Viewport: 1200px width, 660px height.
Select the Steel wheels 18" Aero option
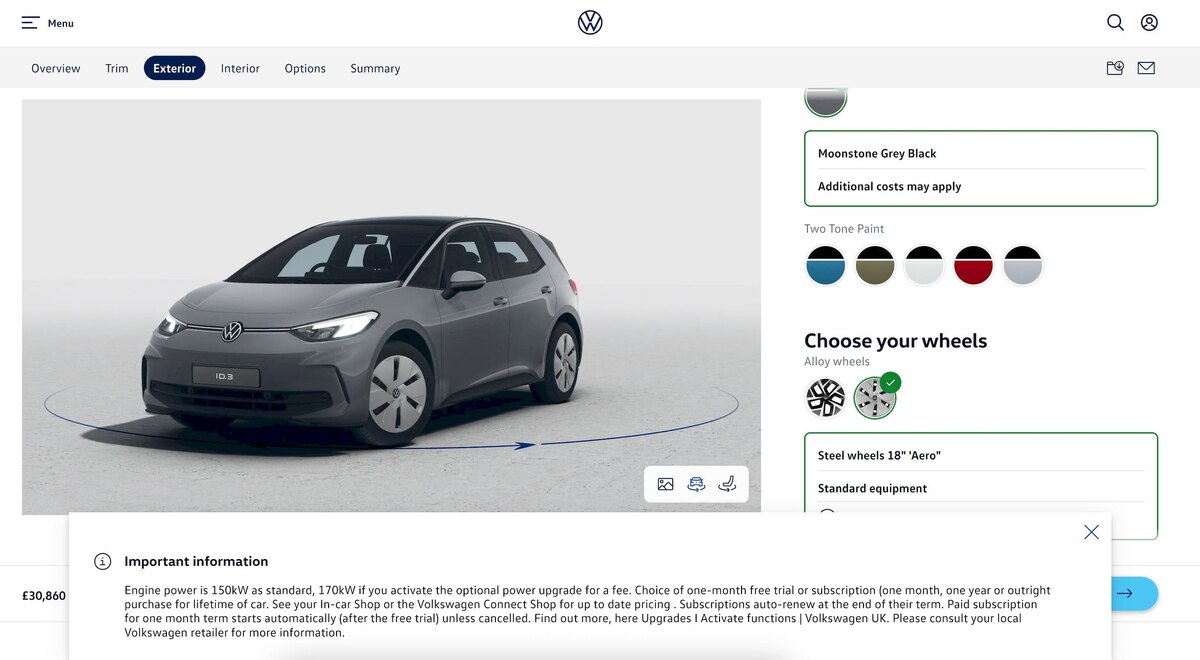pyautogui.click(x=874, y=397)
